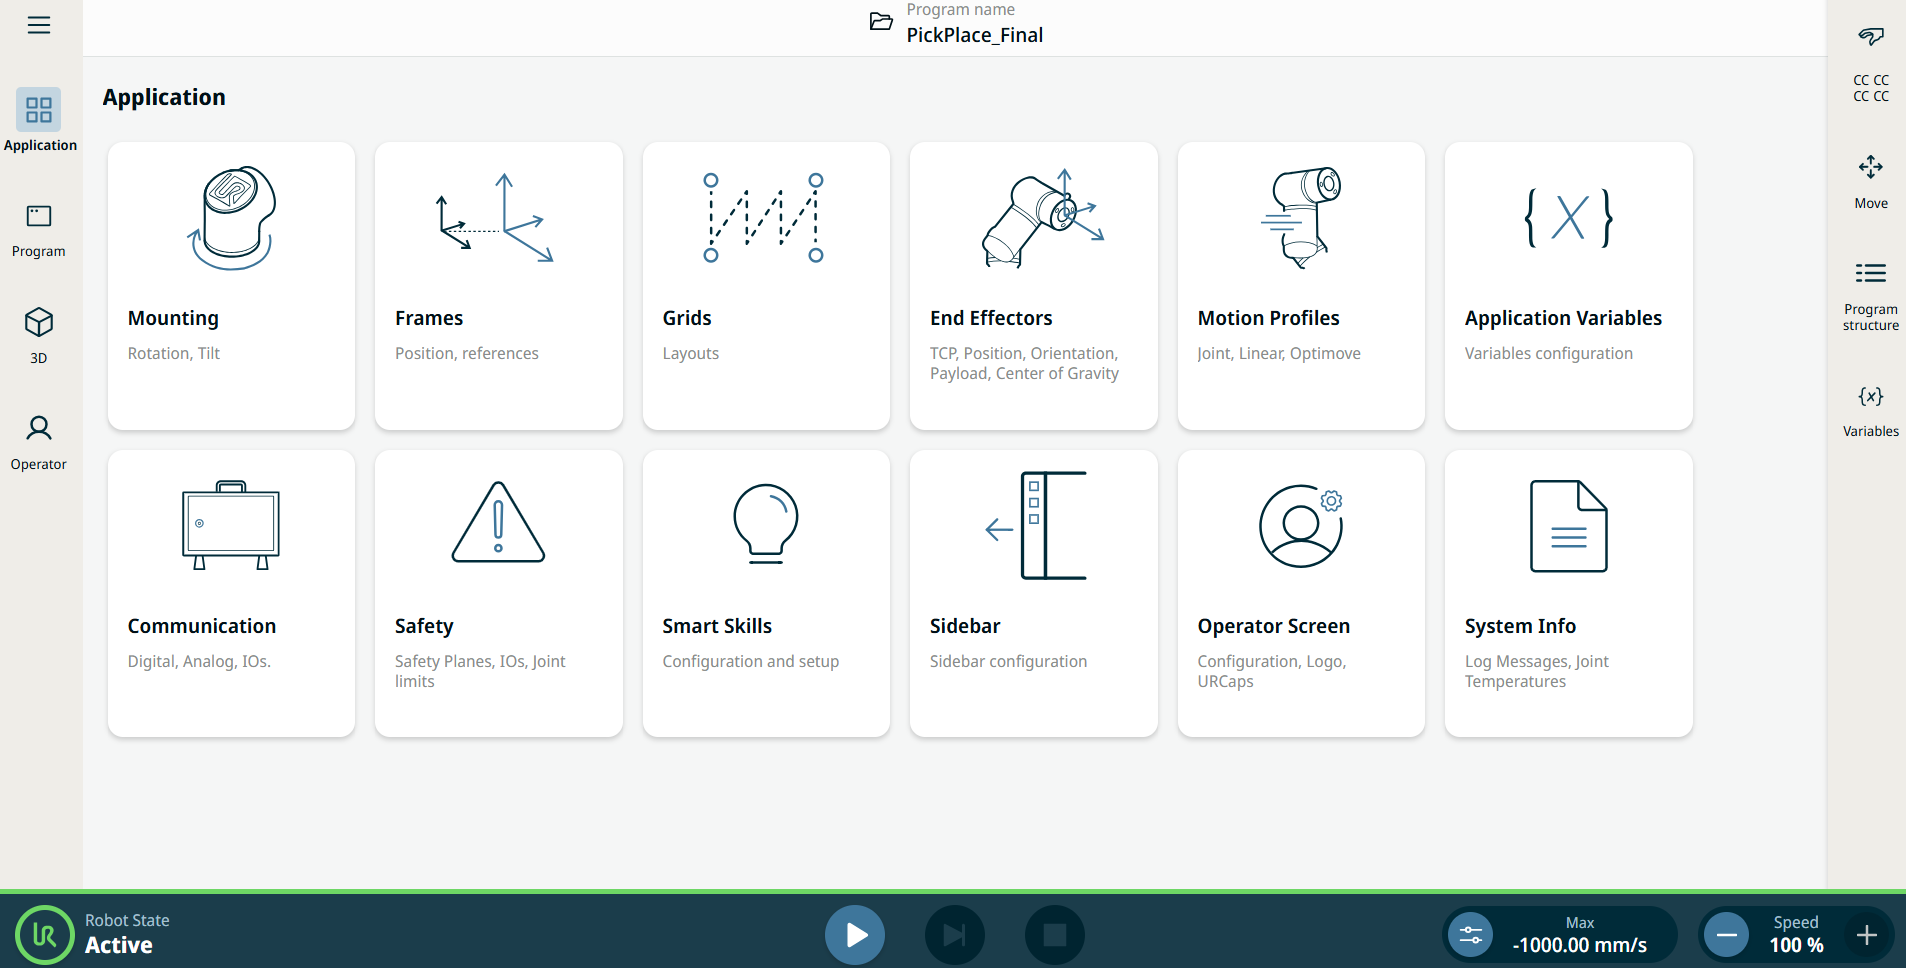
Task: Open the Grids layouts tile
Action: tap(766, 285)
